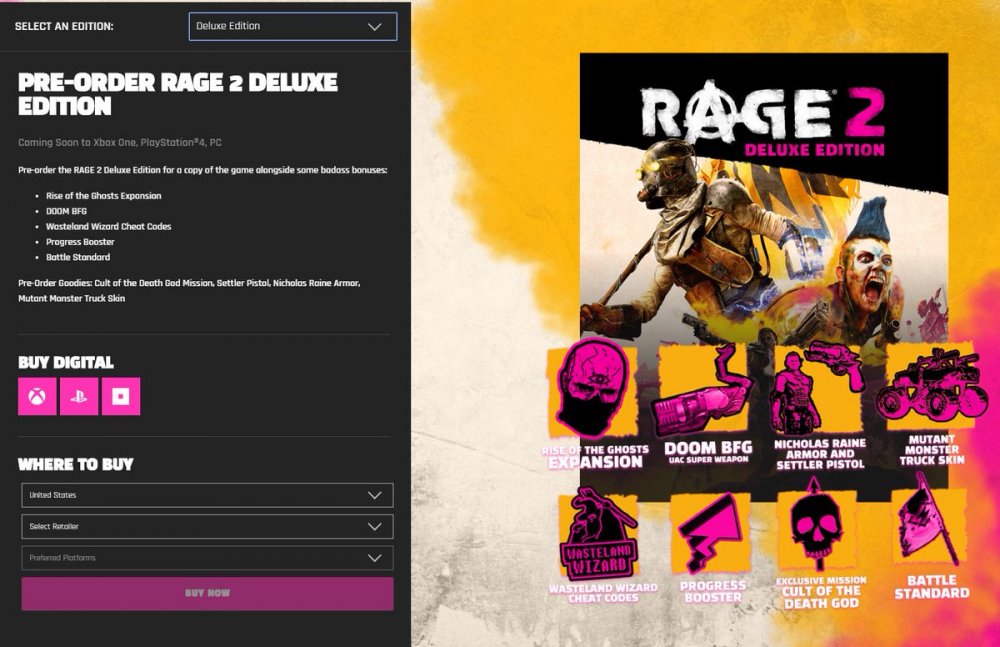Expand the Select Retailer dropdown
Screen dimensions: 1000x647
pyautogui.click(x=207, y=526)
